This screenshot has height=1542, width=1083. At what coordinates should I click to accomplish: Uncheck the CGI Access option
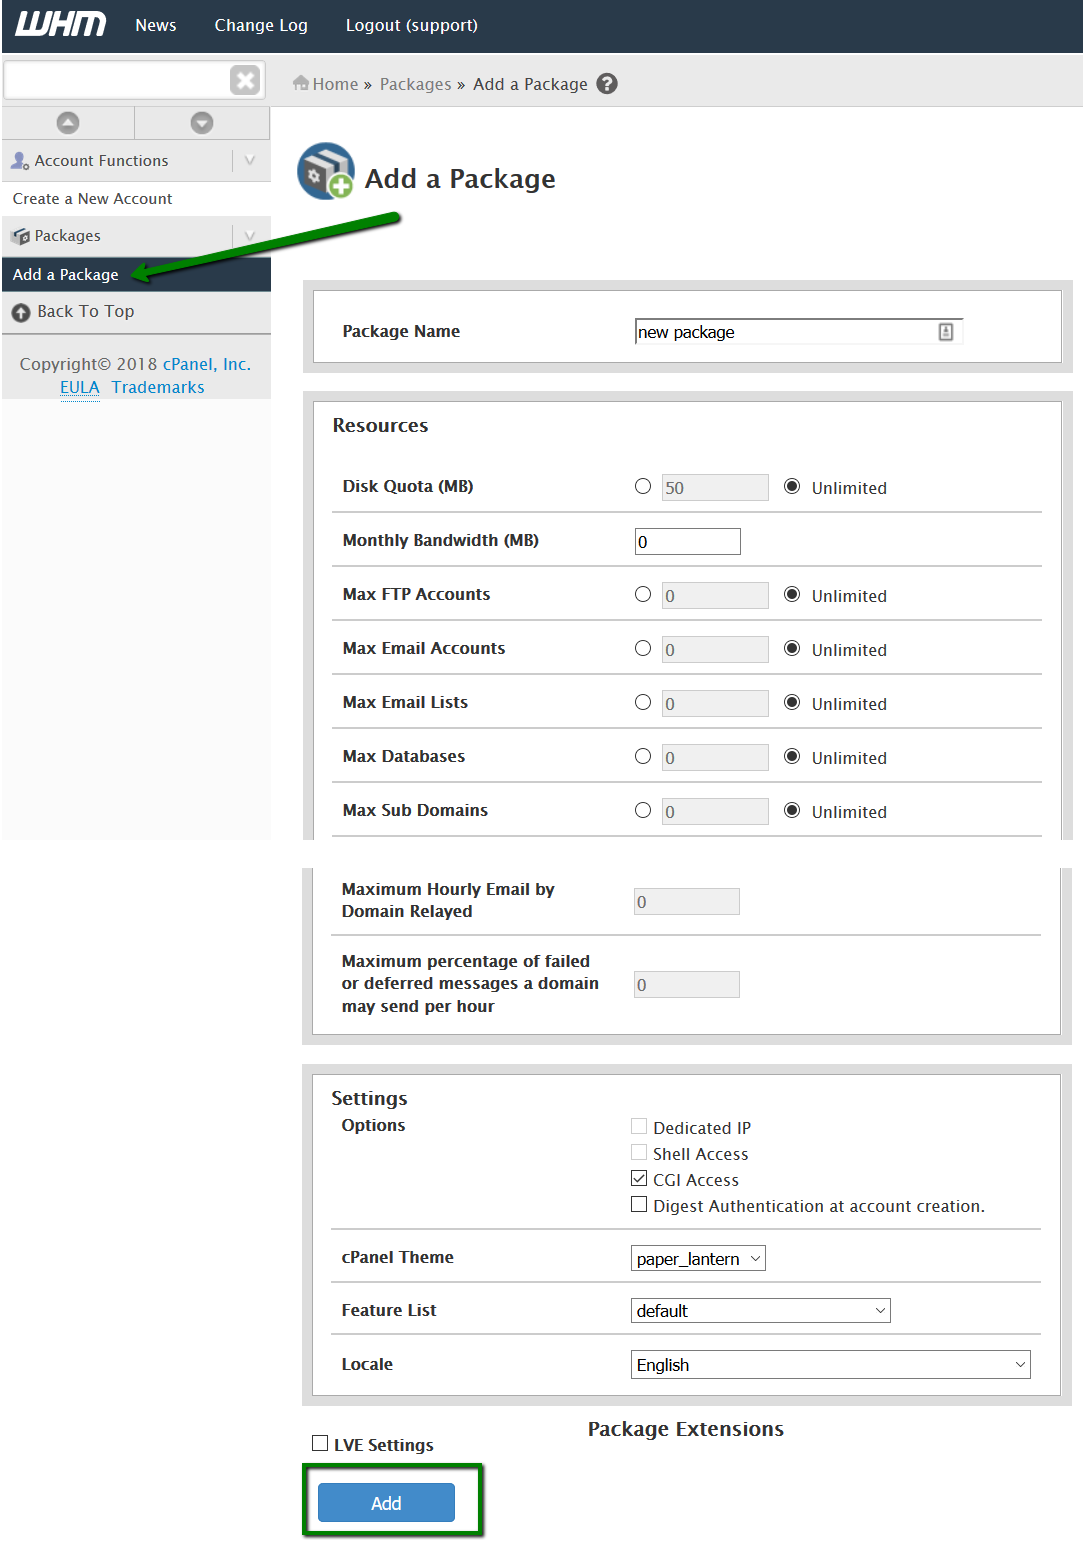639,1179
